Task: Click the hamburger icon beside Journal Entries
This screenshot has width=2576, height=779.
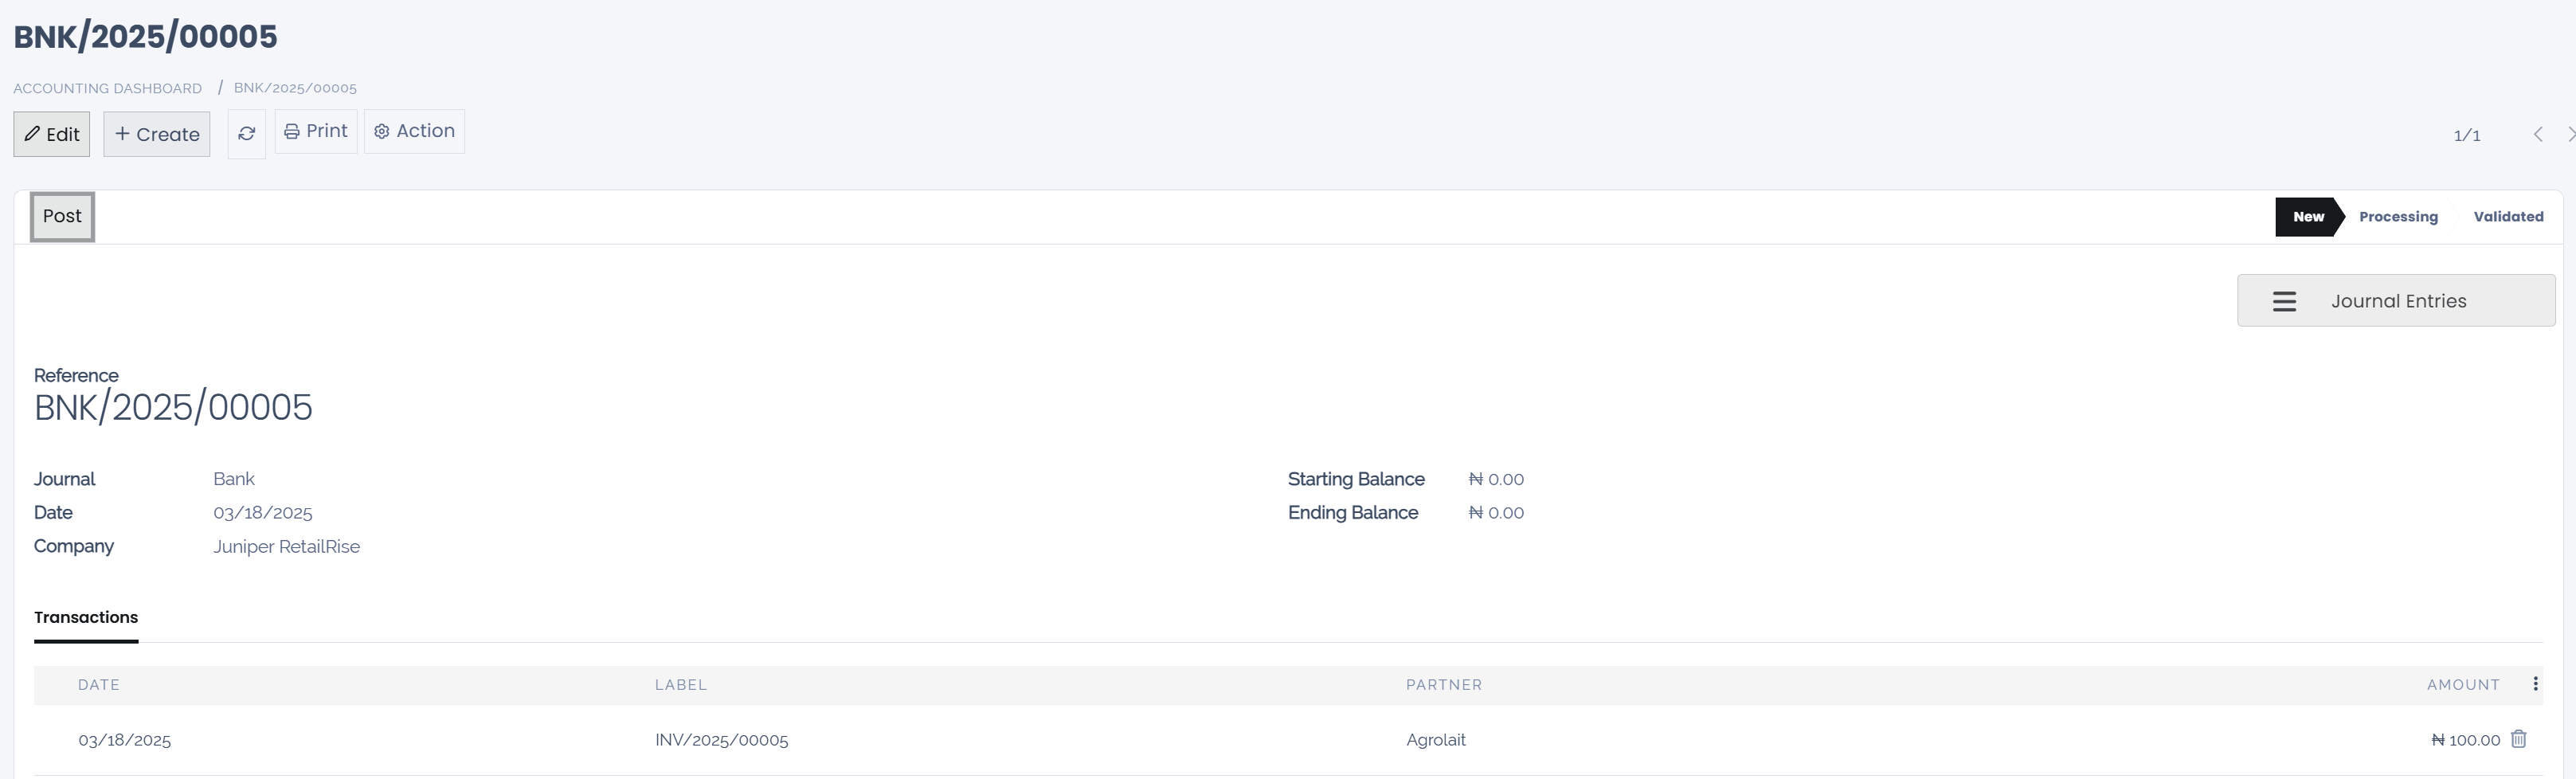Action: tap(2285, 300)
